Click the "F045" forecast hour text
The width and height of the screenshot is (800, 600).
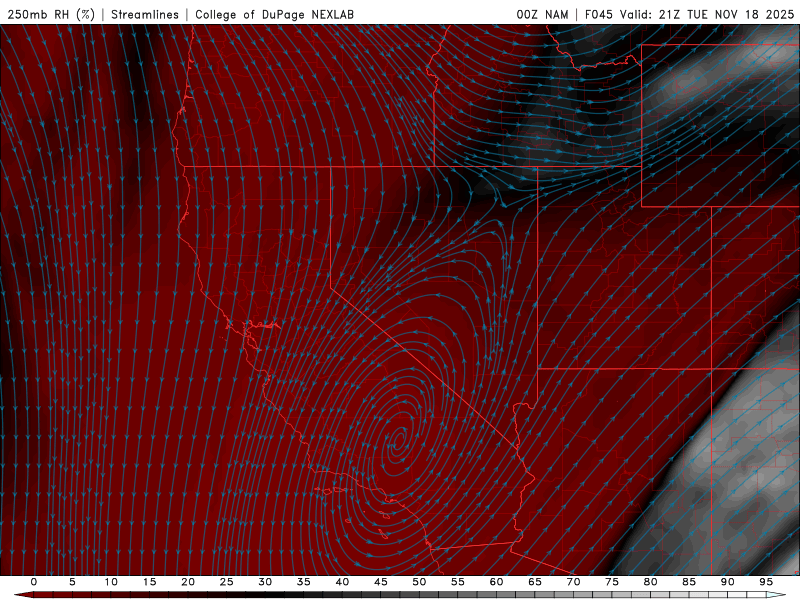click(x=598, y=14)
